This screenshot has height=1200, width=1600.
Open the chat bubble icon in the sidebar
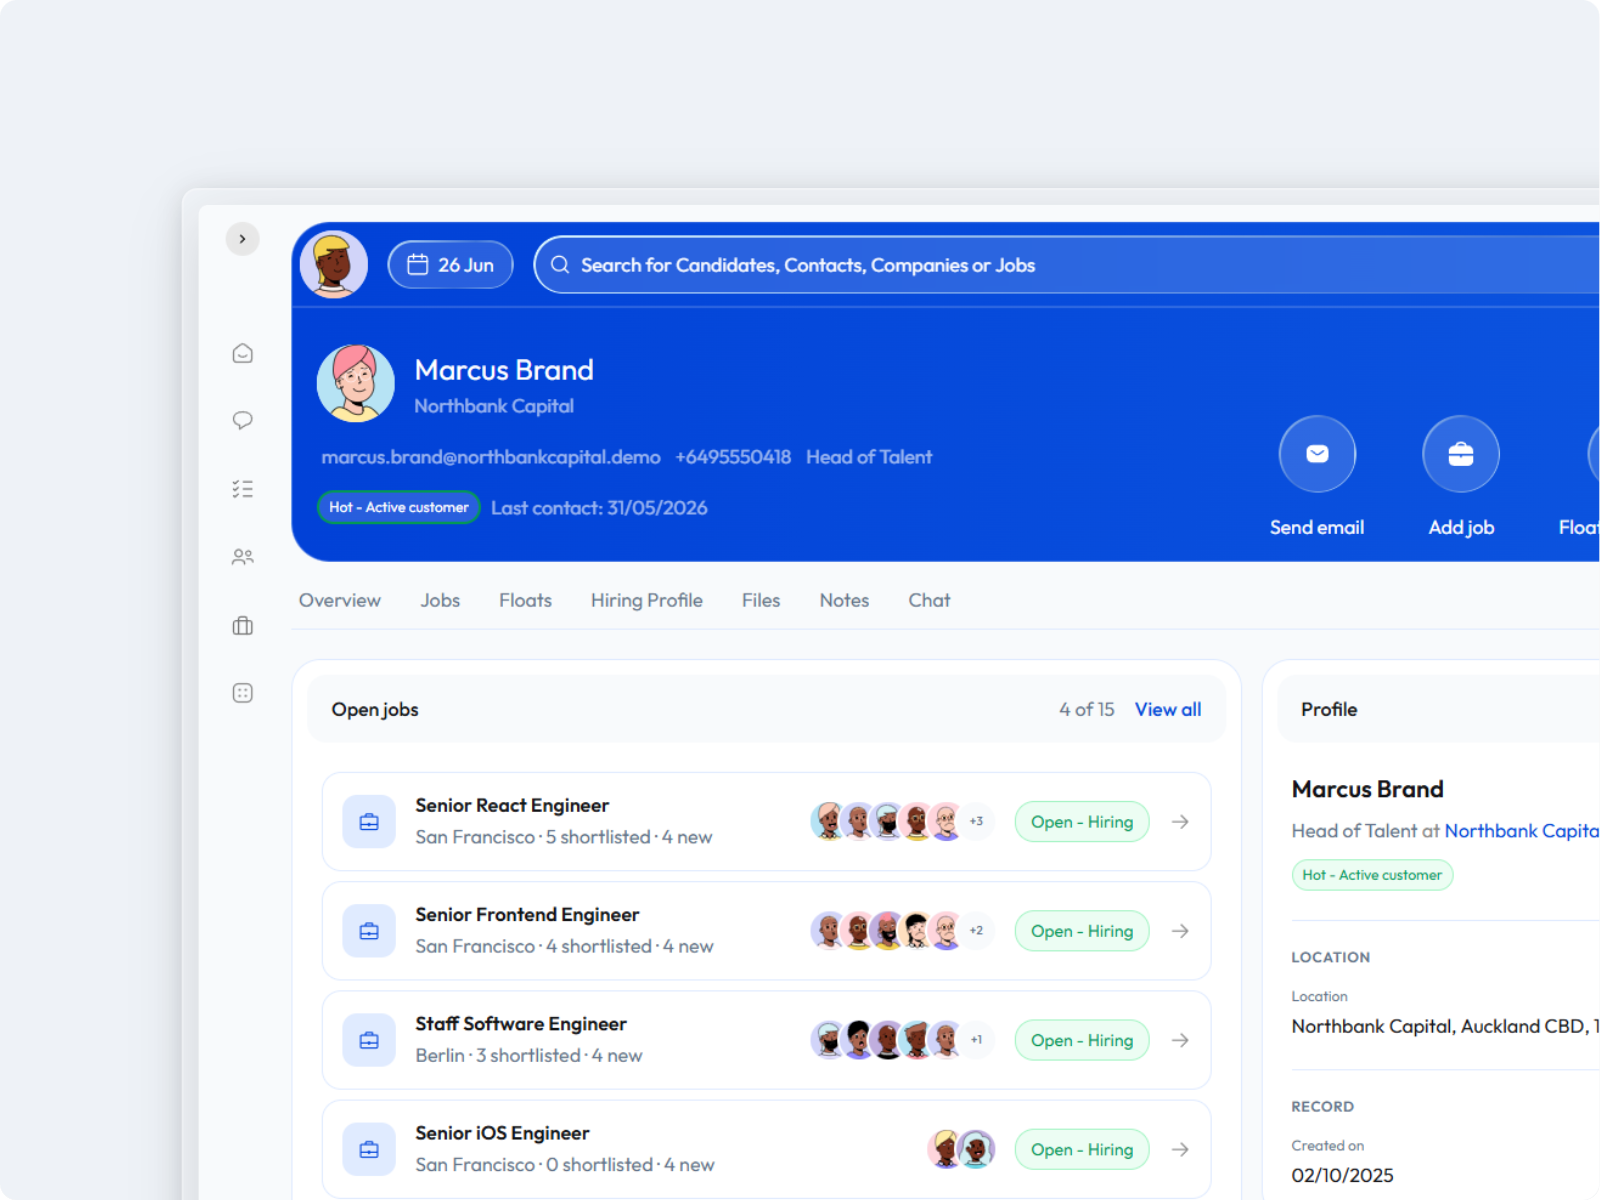[x=242, y=420]
